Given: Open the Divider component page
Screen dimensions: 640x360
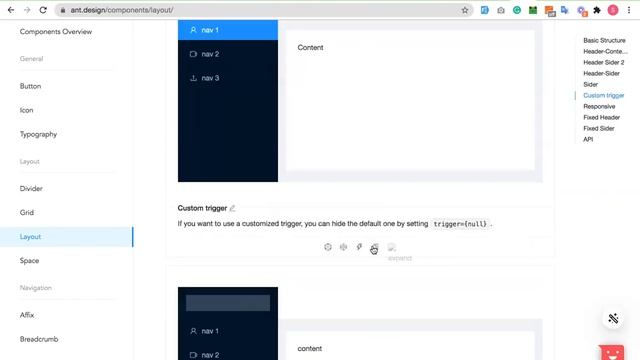Looking at the screenshot, I should [x=31, y=189].
